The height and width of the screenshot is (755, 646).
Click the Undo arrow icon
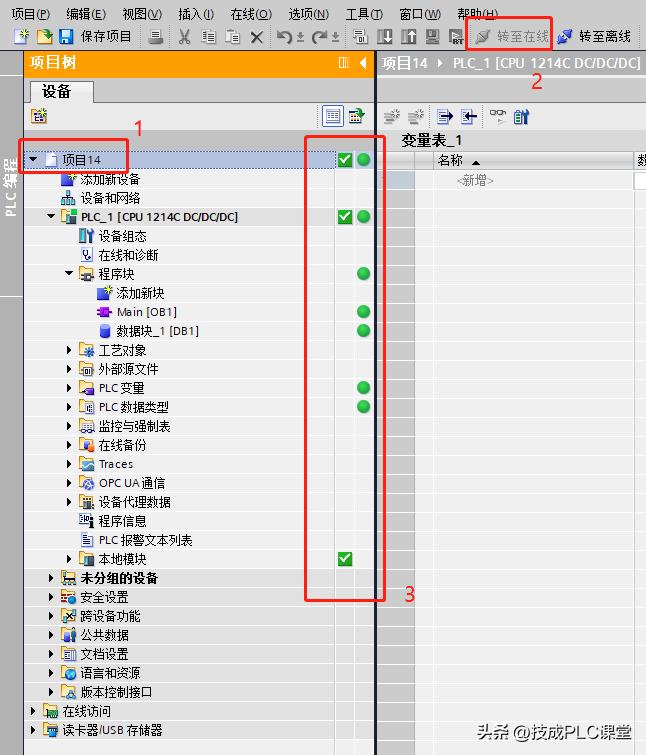(284, 37)
